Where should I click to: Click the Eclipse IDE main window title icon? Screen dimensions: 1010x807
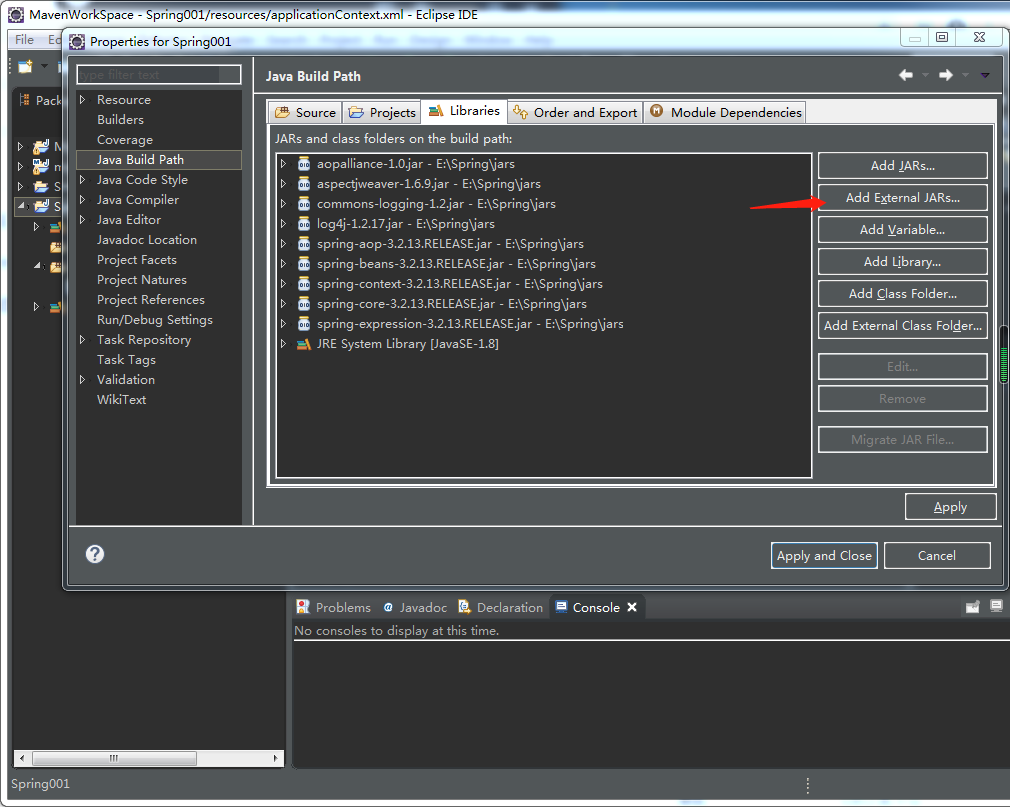click(x=16, y=14)
